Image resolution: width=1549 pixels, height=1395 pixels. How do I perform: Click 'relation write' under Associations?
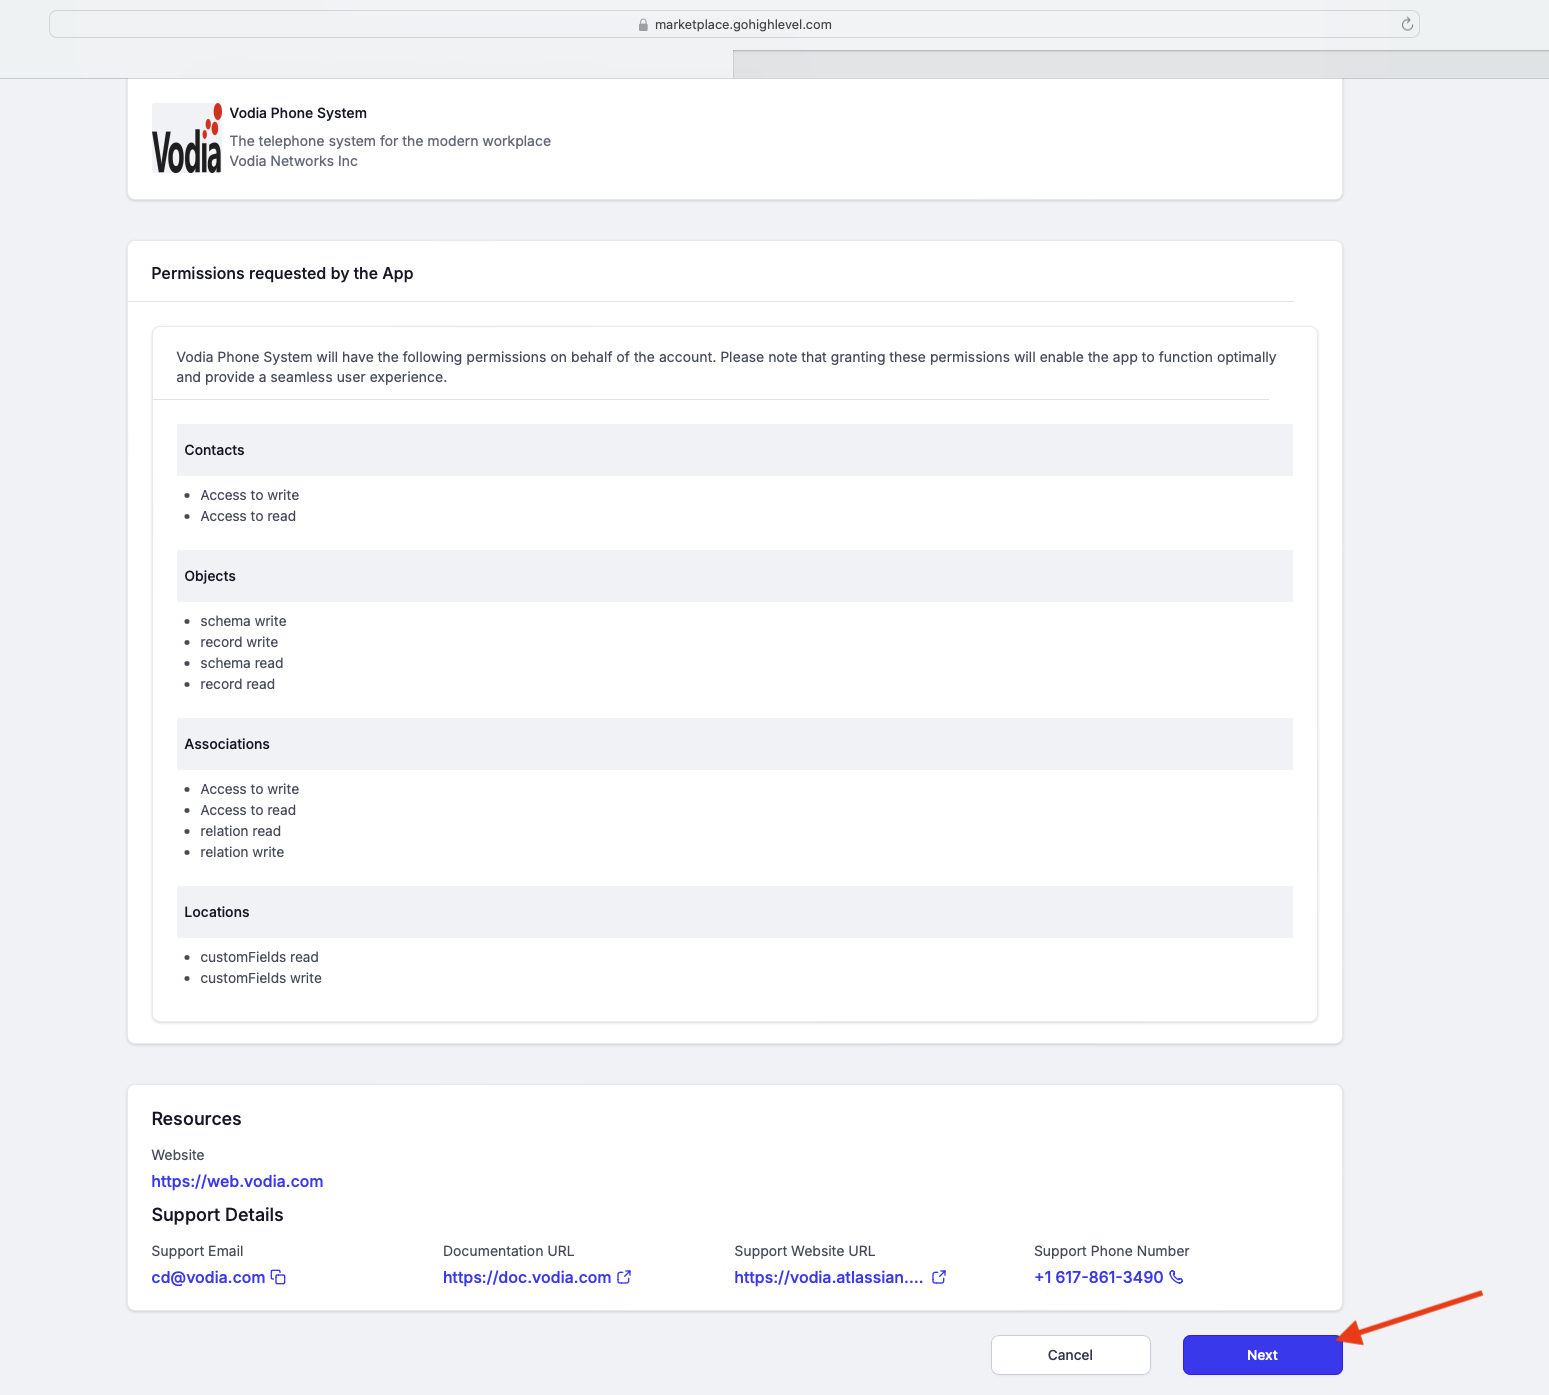242,852
